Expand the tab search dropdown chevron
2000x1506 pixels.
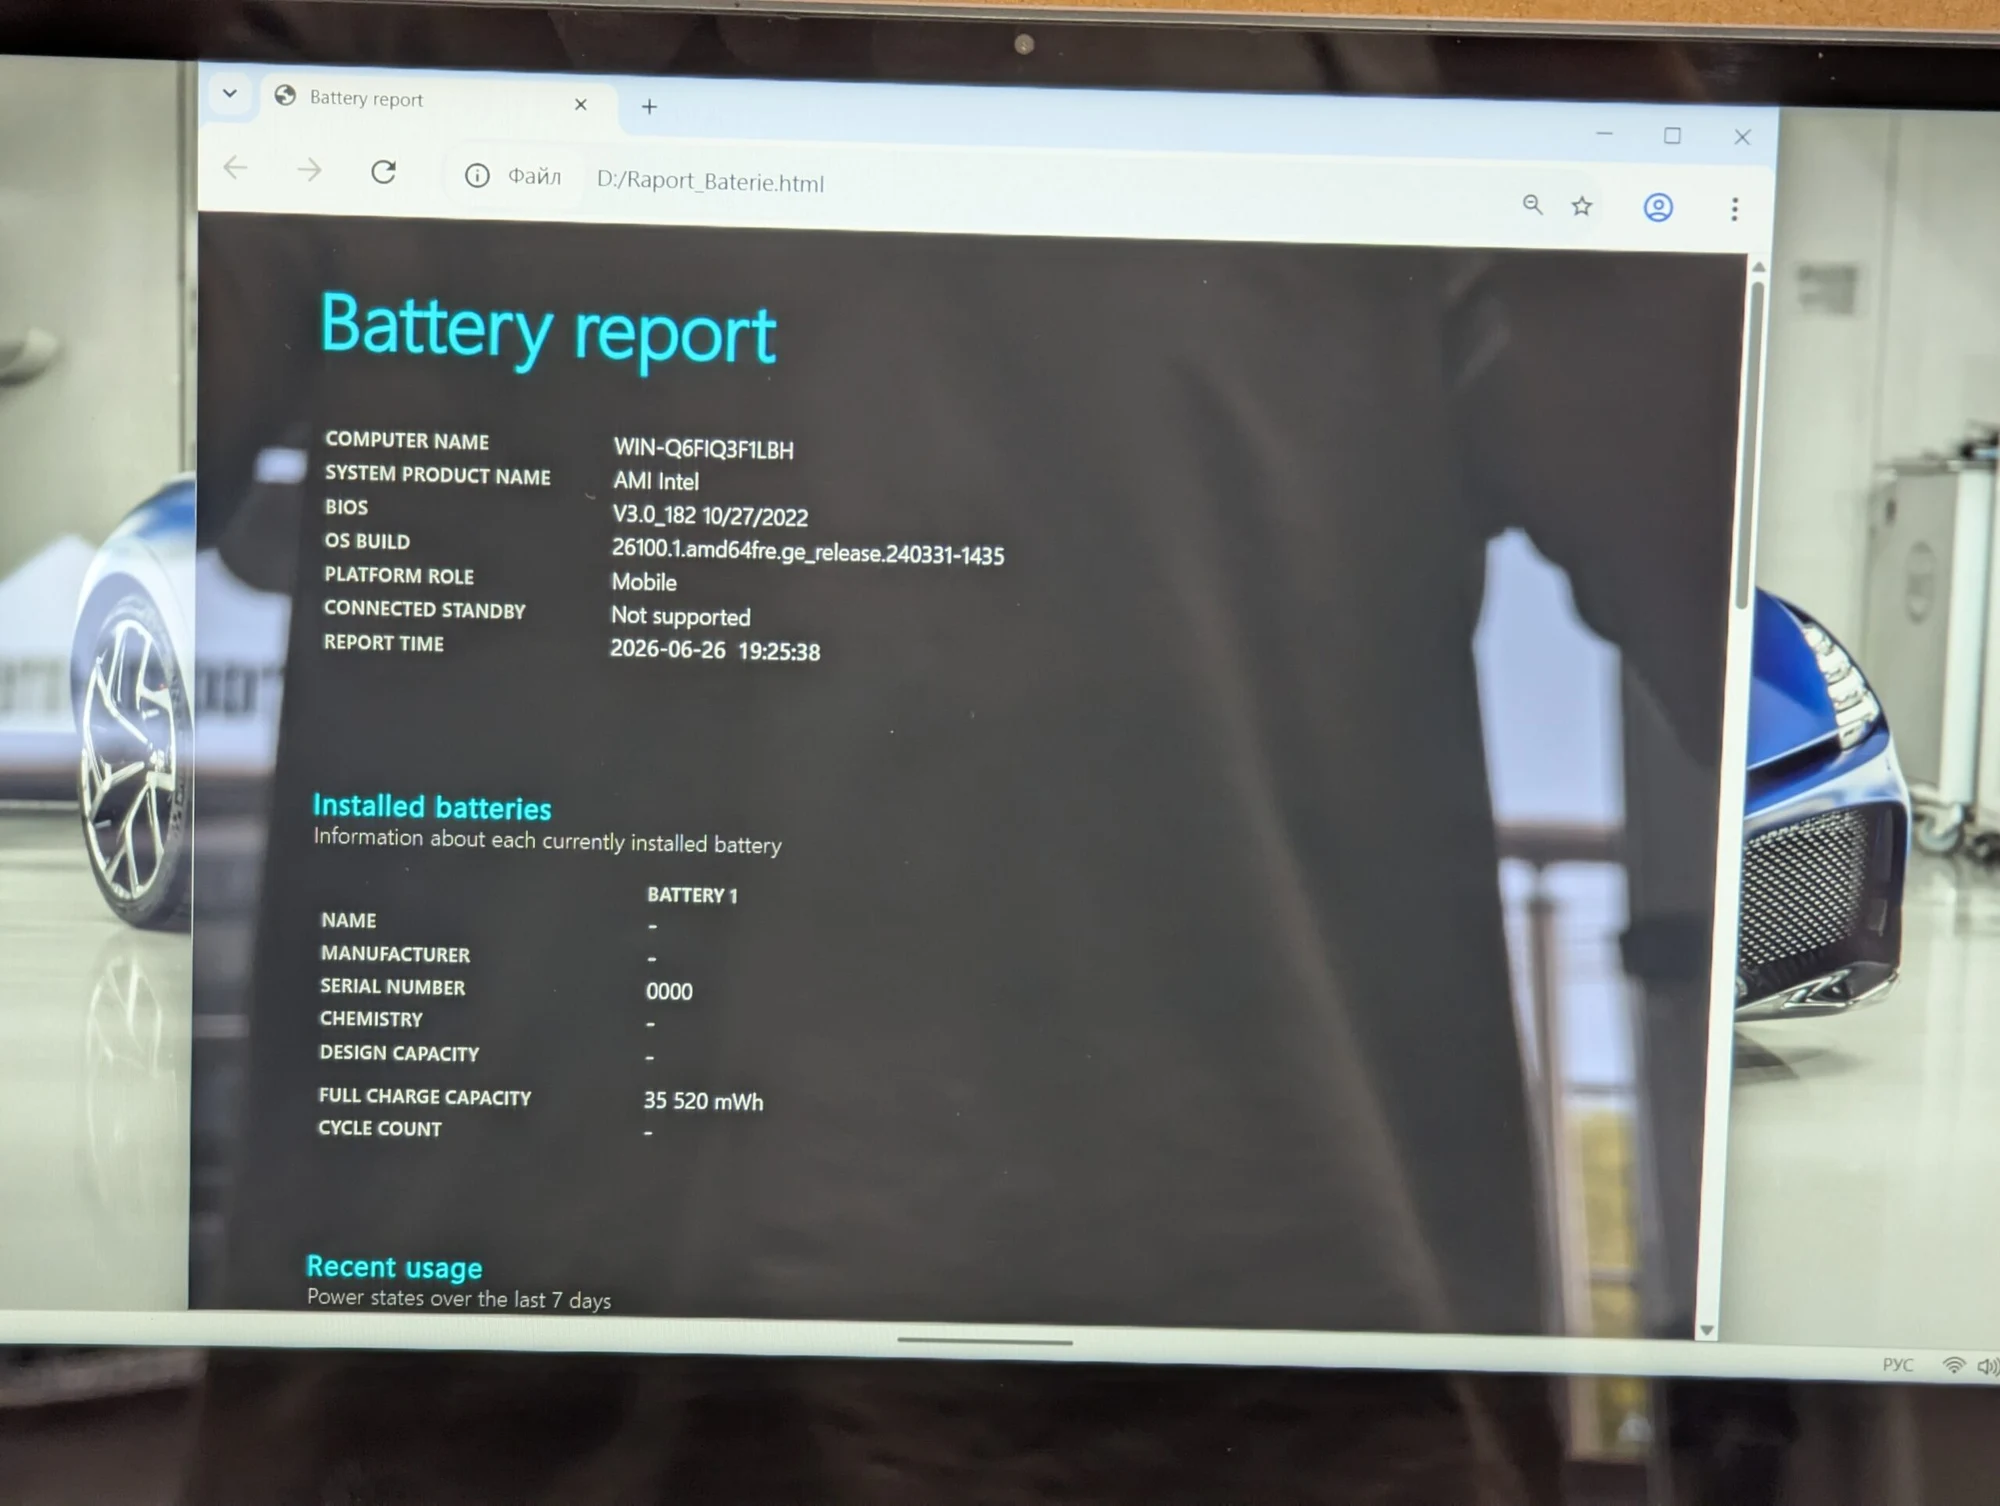tap(230, 94)
